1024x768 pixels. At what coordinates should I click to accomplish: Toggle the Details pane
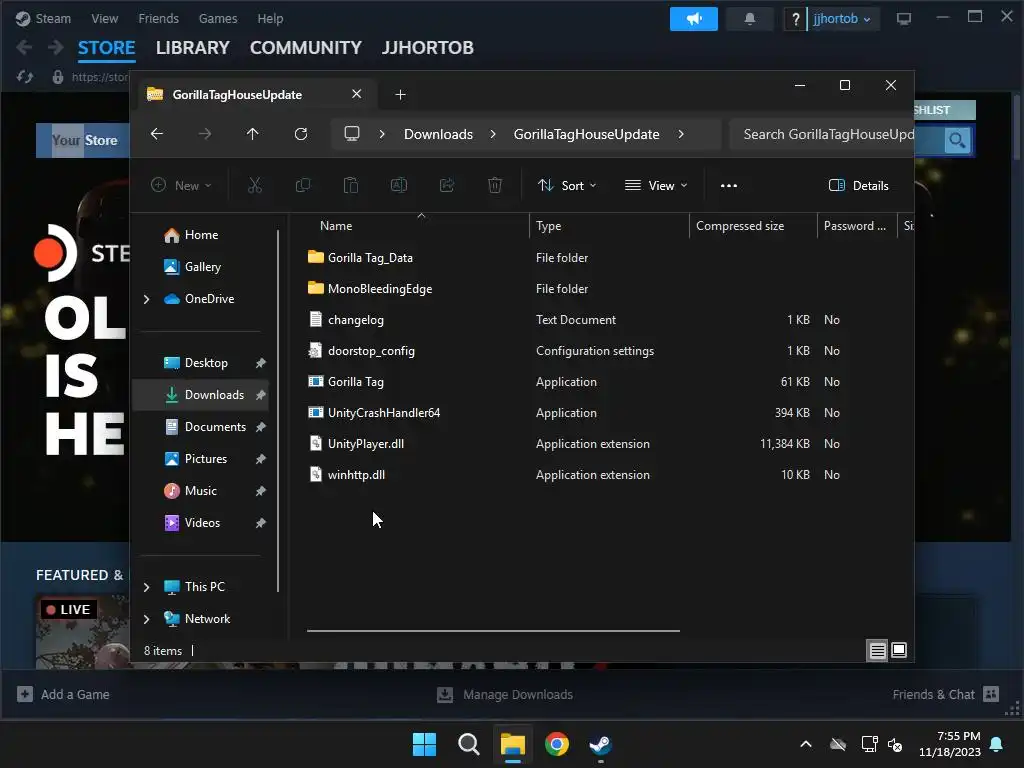coord(858,185)
